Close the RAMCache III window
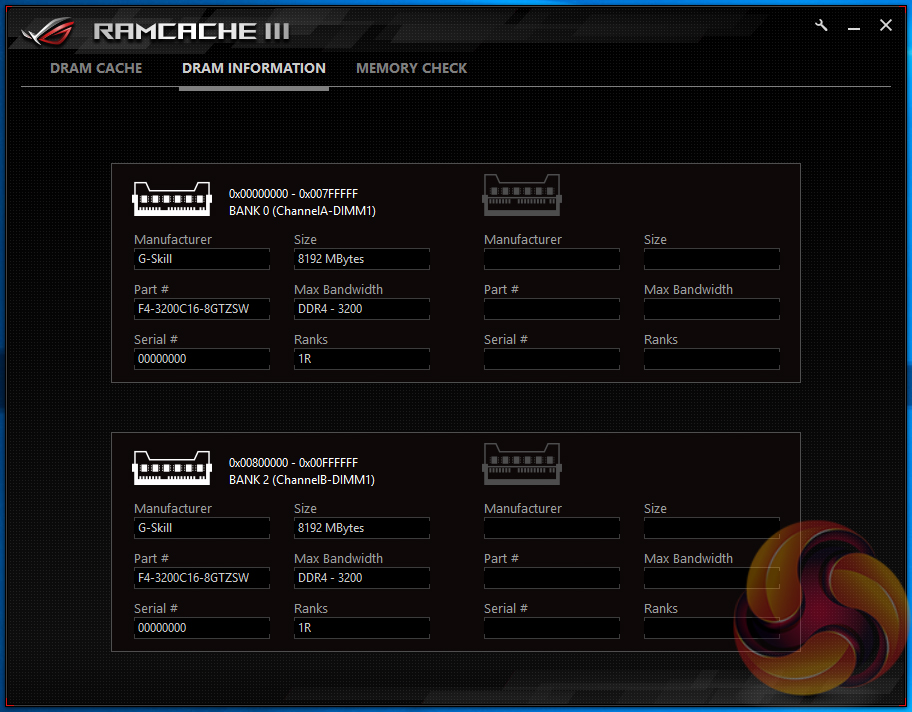912x712 pixels. pos(885,25)
